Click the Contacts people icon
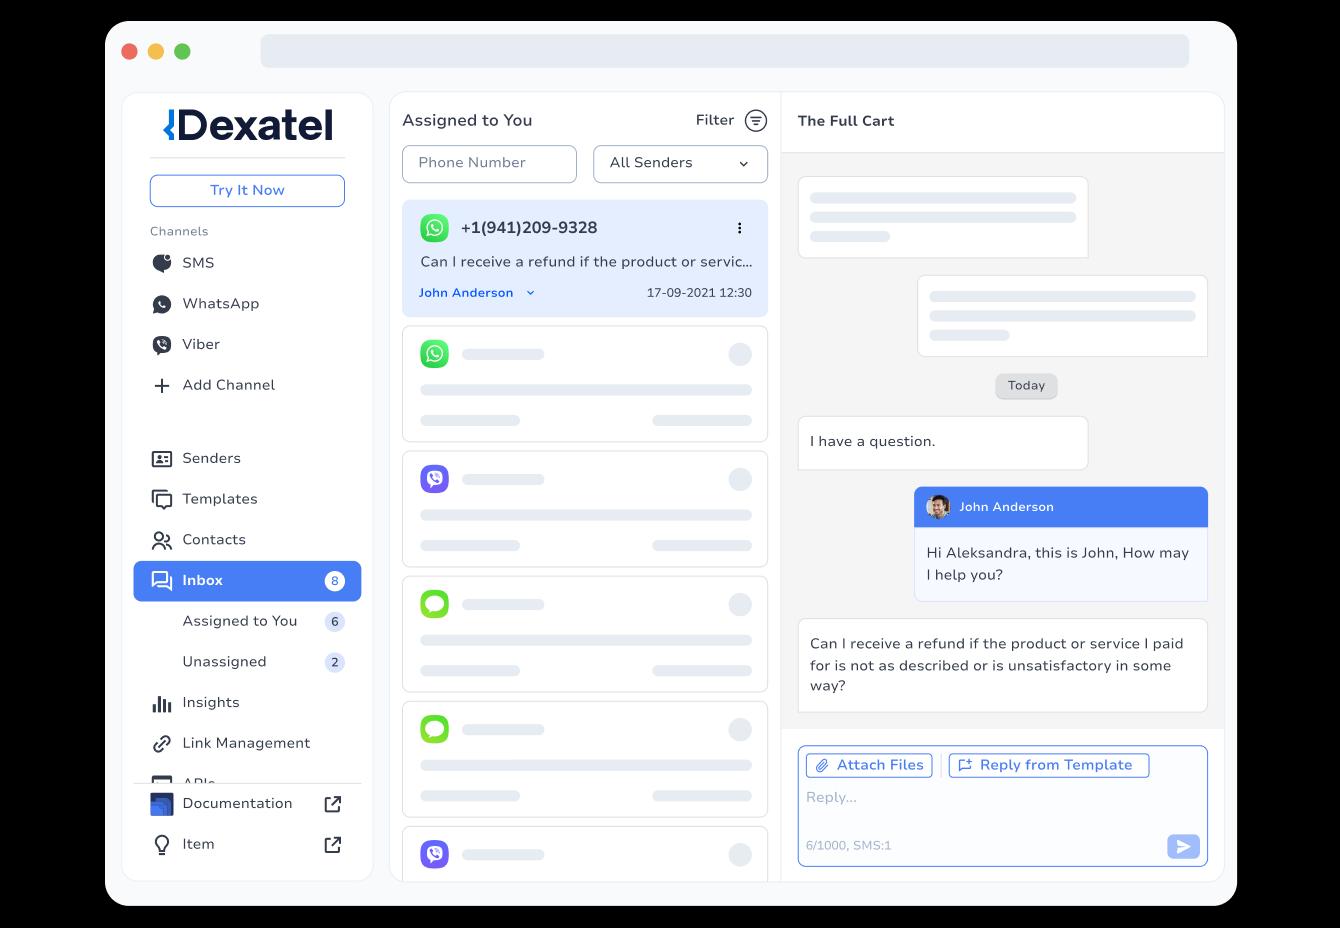 pyautogui.click(x=161, y=540)
